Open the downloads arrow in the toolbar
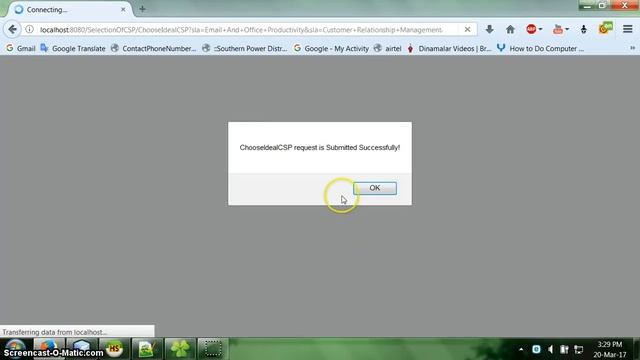Viewport: 640px width, 360px height. click(x=489, y=29)
